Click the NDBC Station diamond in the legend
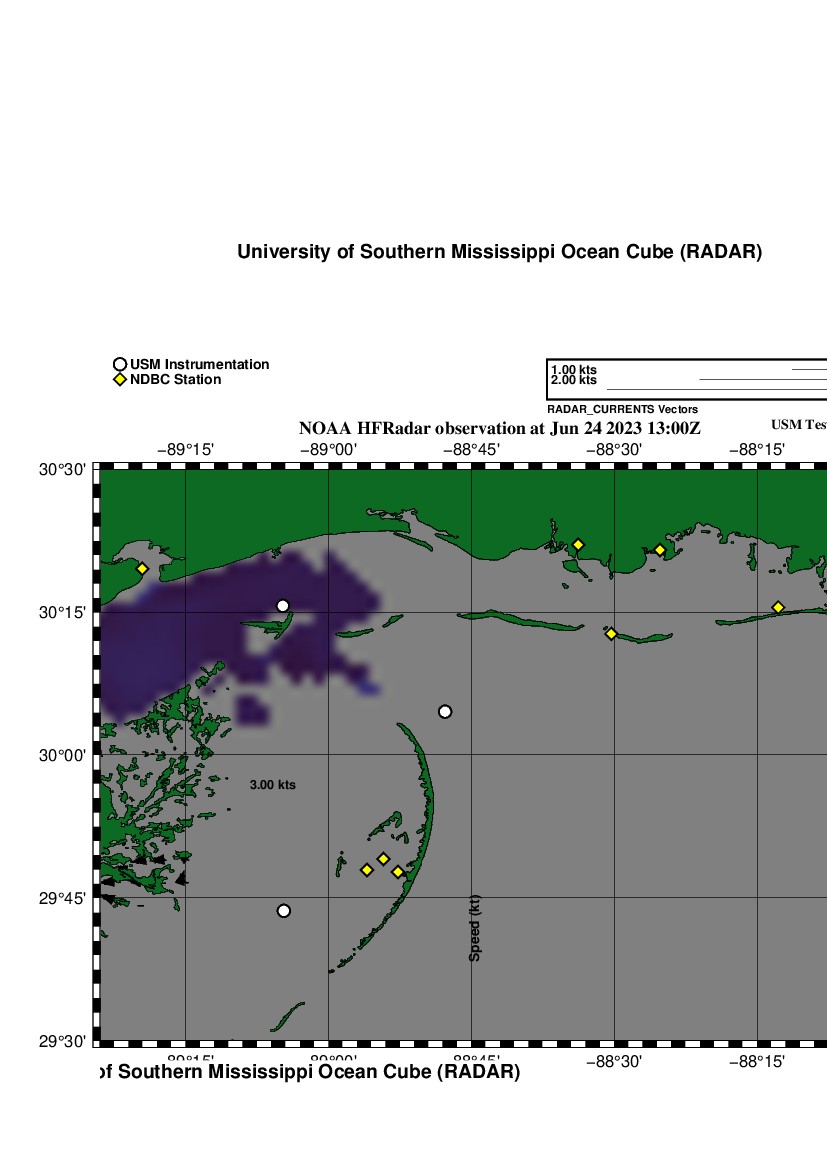This screenshot has height=1170, width=827. coord(120,380)
